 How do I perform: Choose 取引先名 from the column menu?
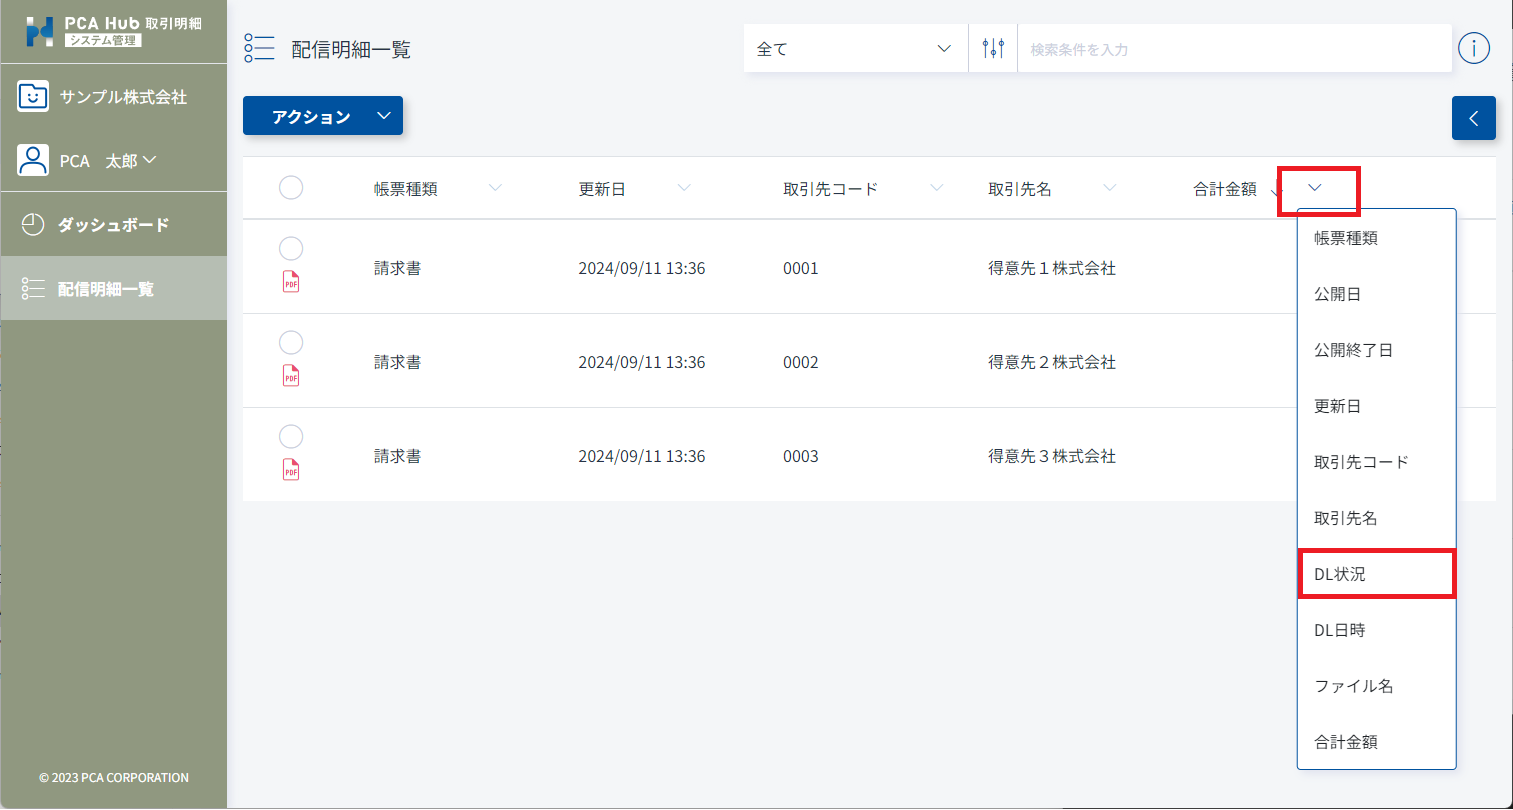point(1376,518)
